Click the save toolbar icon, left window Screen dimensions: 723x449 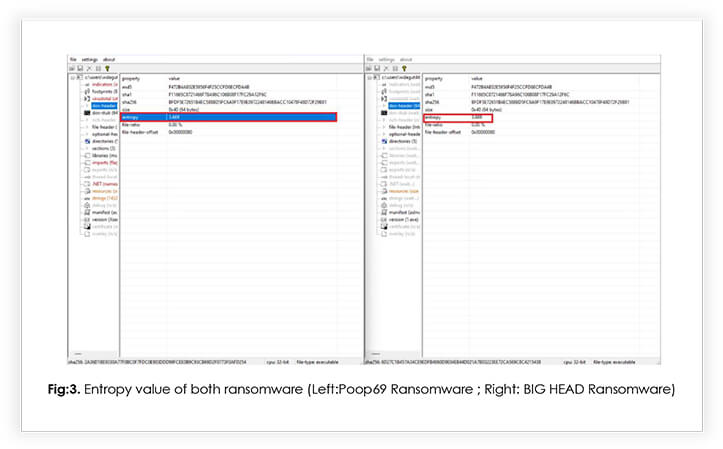pyautogui.click(x=80, y=68)
